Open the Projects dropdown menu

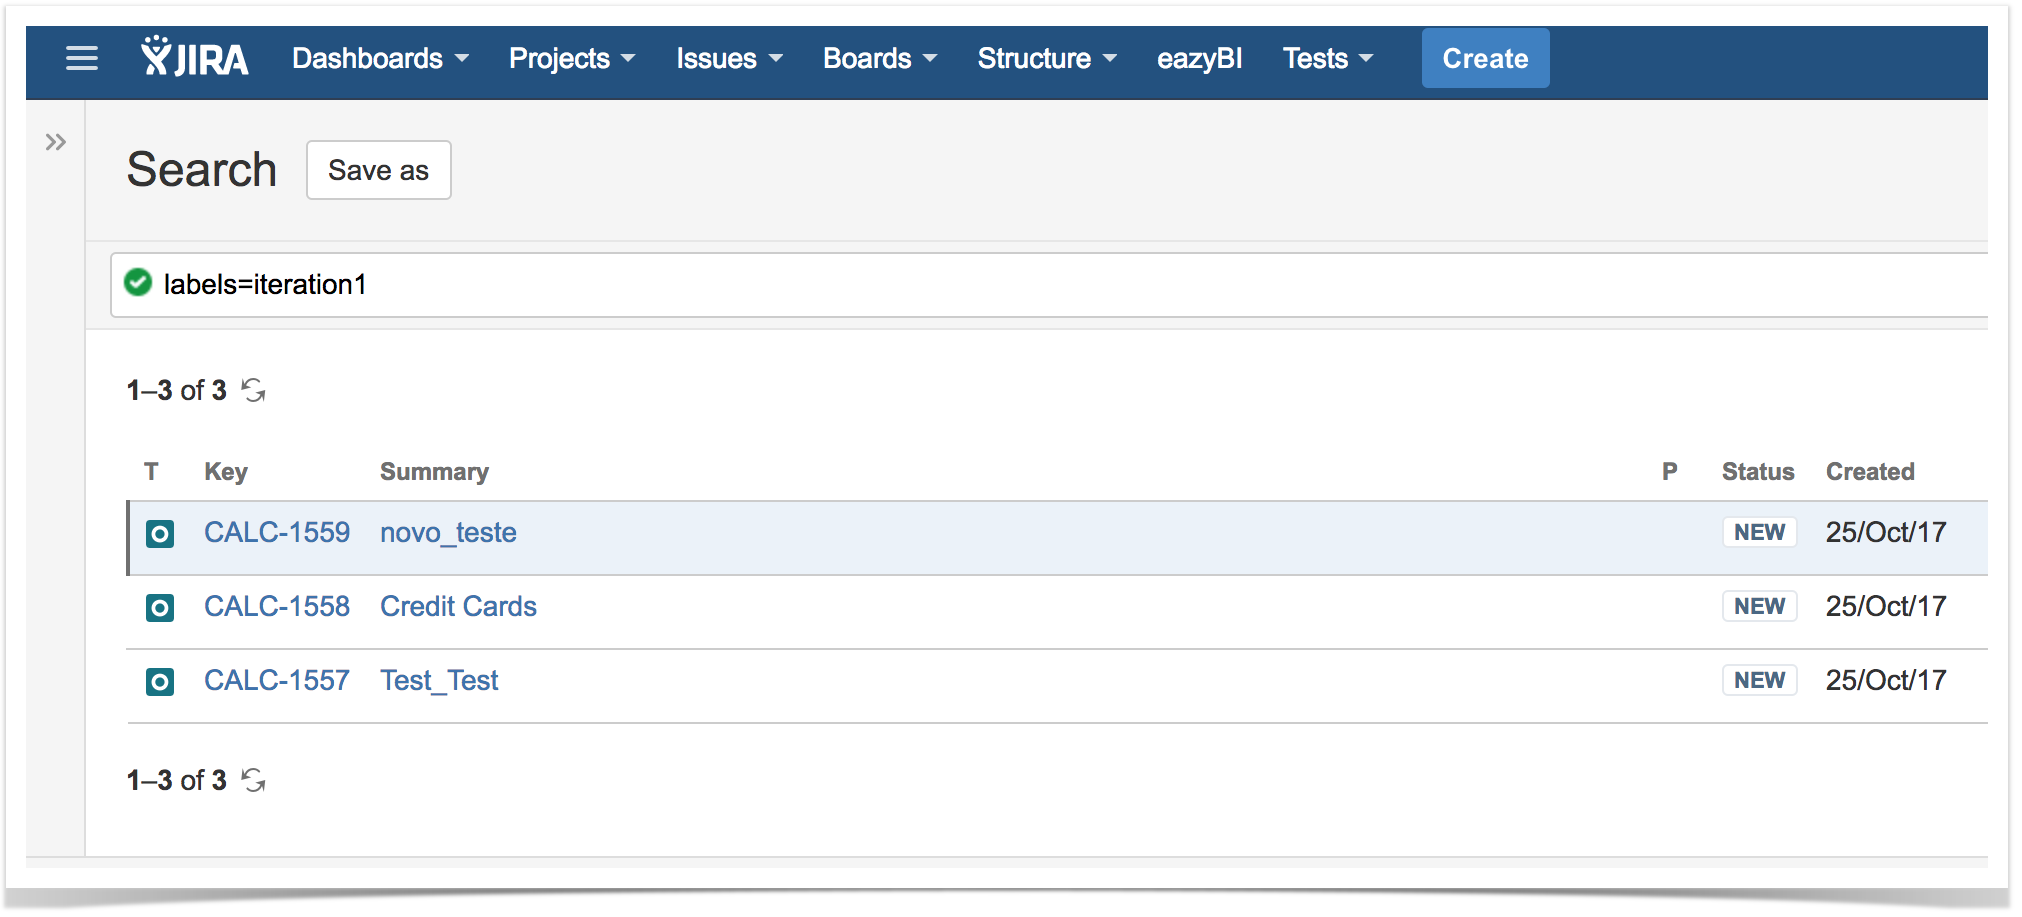(x=572, y=59)
